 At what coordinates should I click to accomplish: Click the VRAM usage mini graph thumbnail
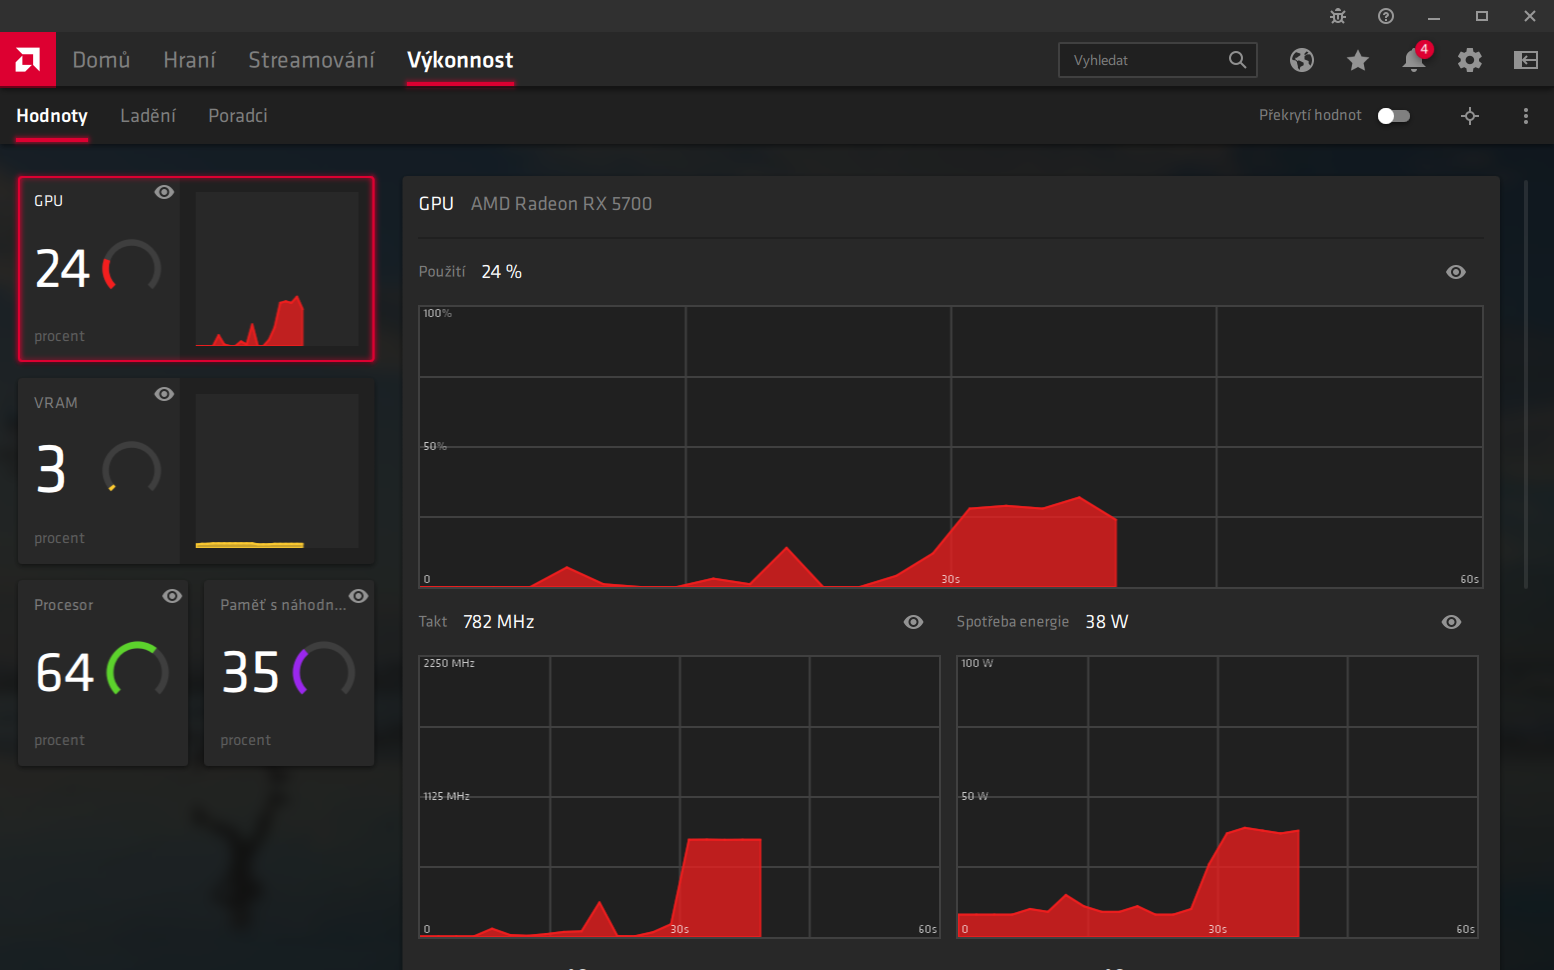(277, 471)
